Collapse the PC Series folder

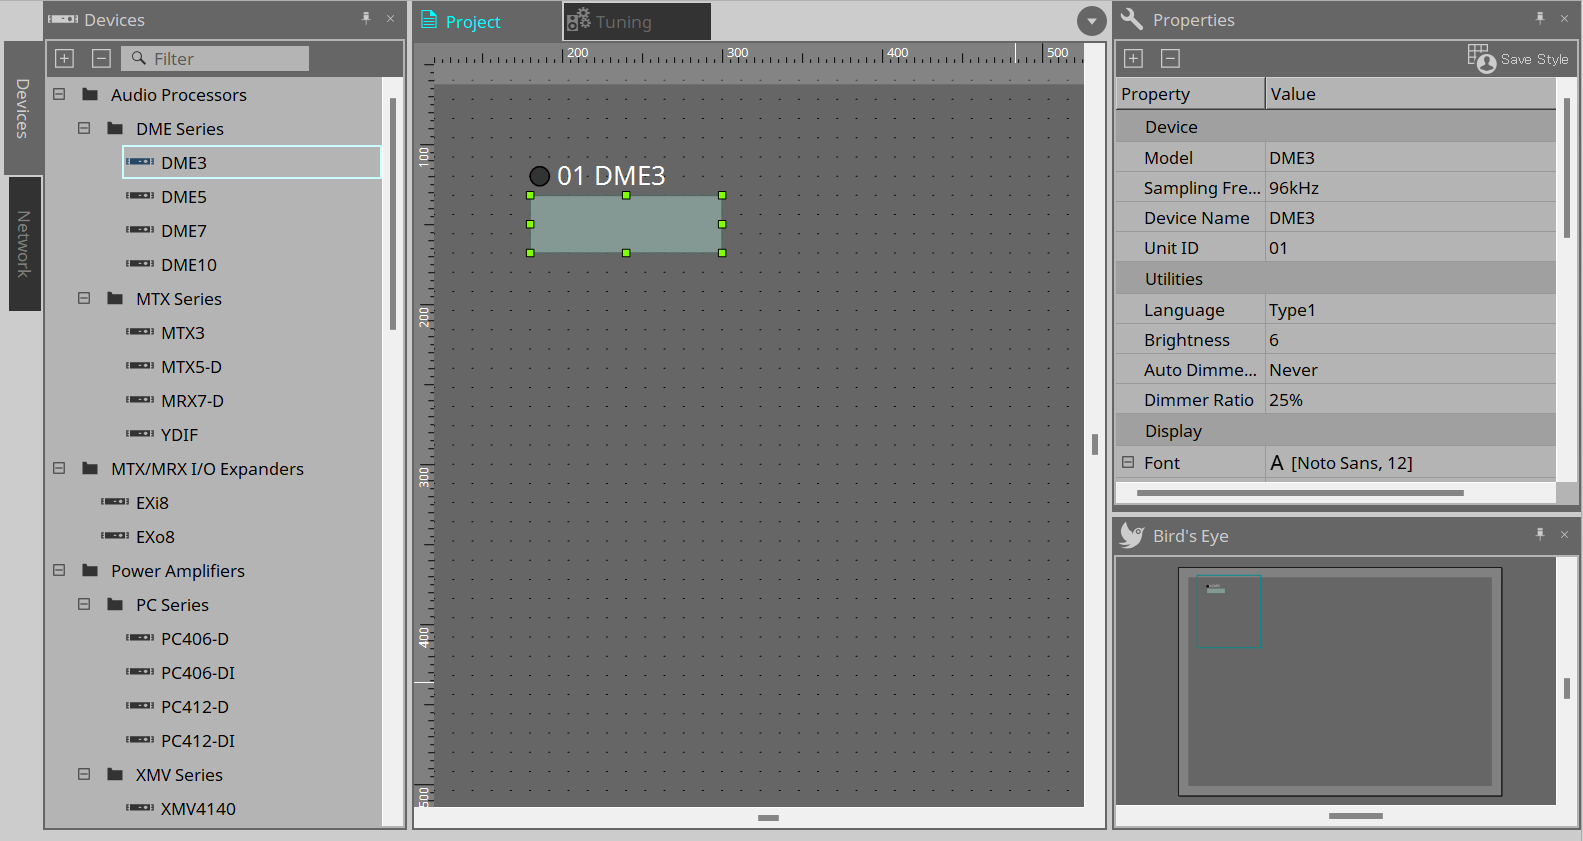[84, 604]
